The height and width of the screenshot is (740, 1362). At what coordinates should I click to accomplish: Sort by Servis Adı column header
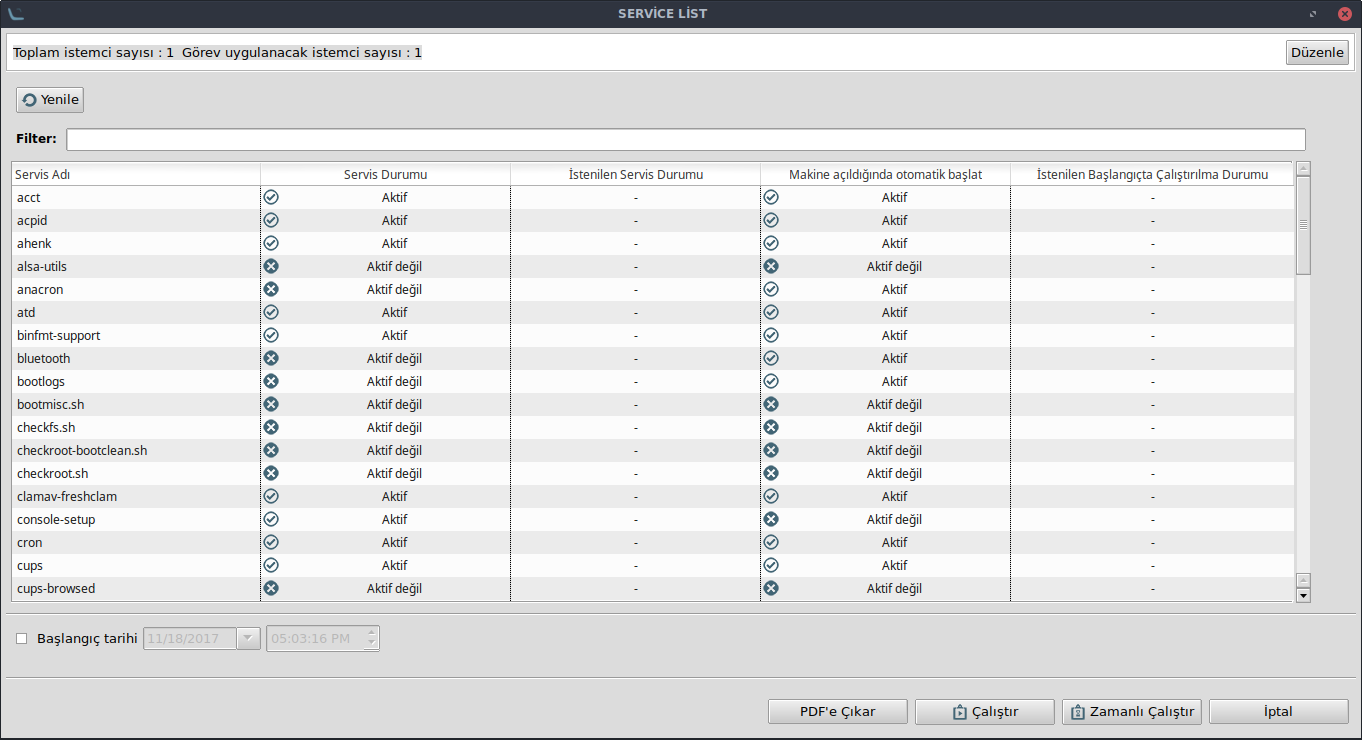click(136, 174)
